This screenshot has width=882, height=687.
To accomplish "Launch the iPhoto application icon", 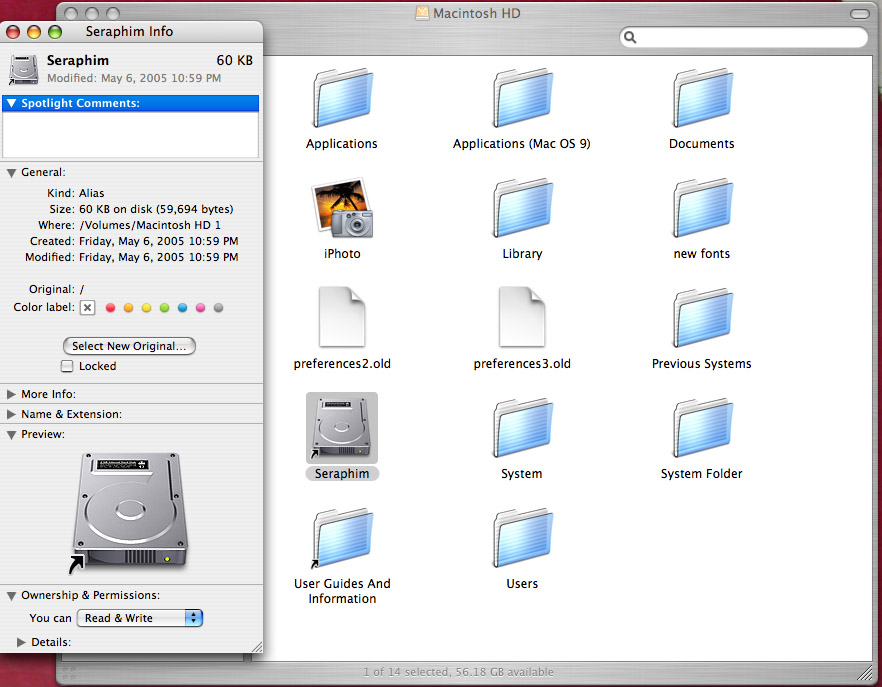I will [x=343, y=208].
